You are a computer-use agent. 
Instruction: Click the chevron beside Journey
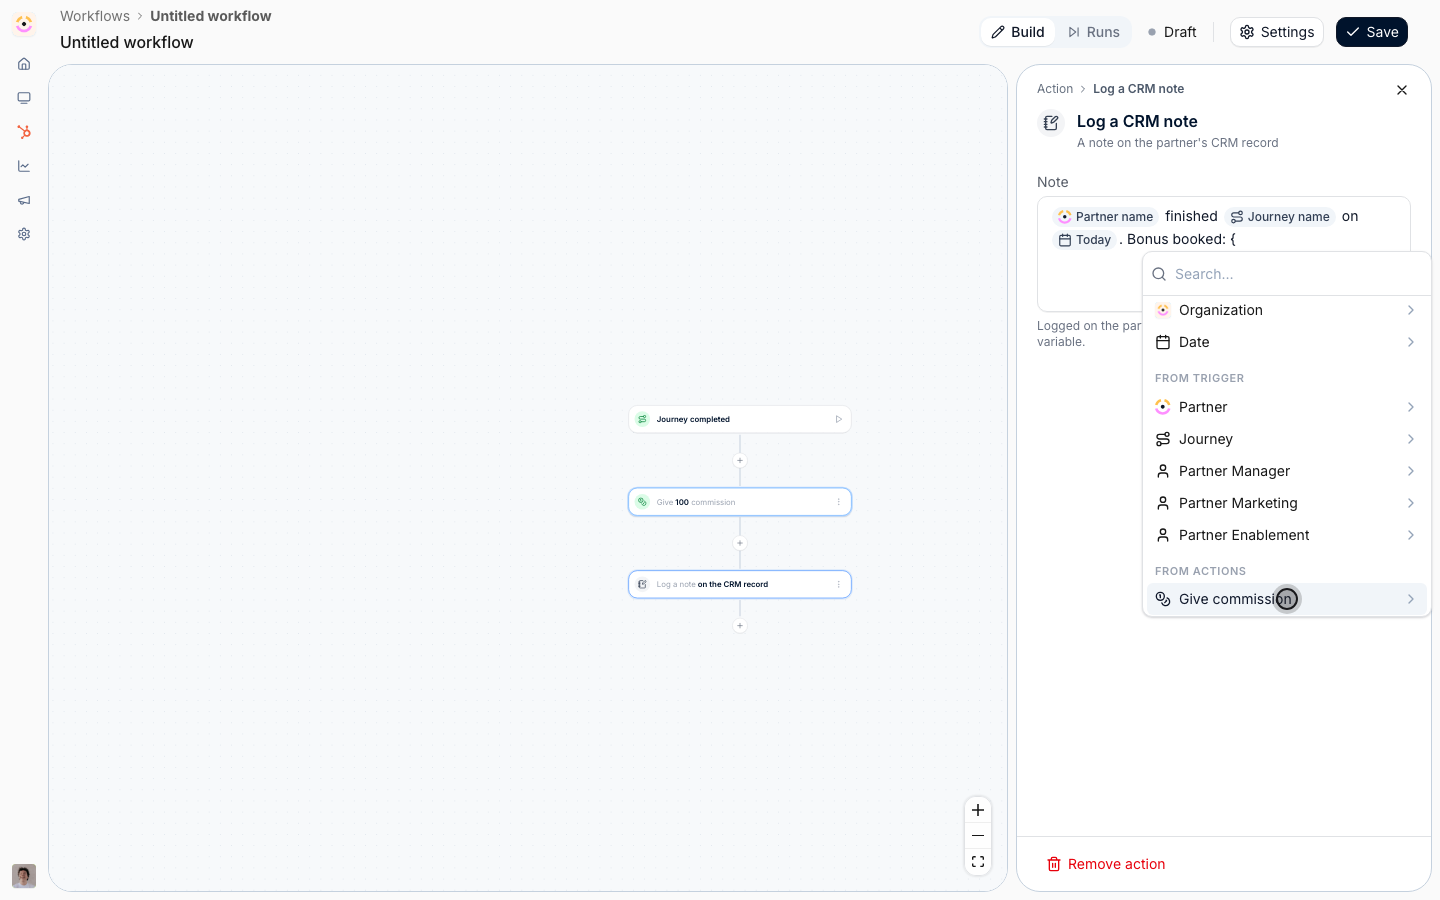point(1411,439)
